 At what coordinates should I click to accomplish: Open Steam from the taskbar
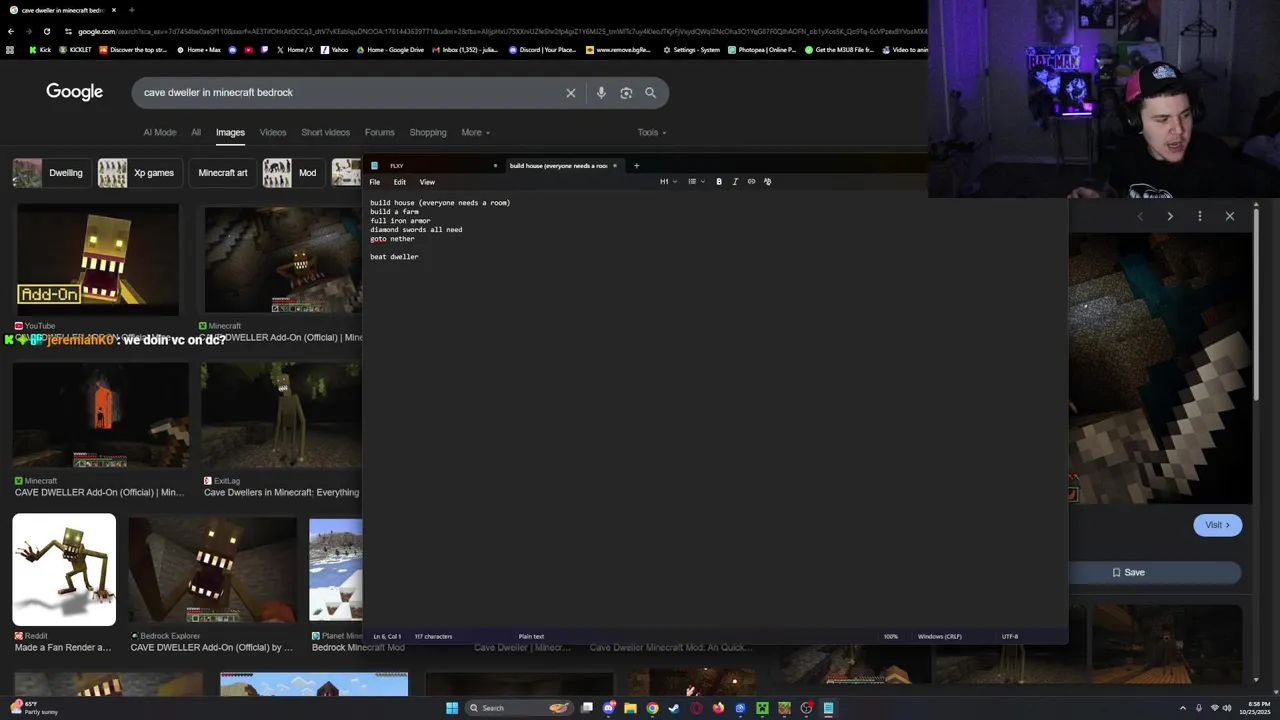[x=674, y=708]
